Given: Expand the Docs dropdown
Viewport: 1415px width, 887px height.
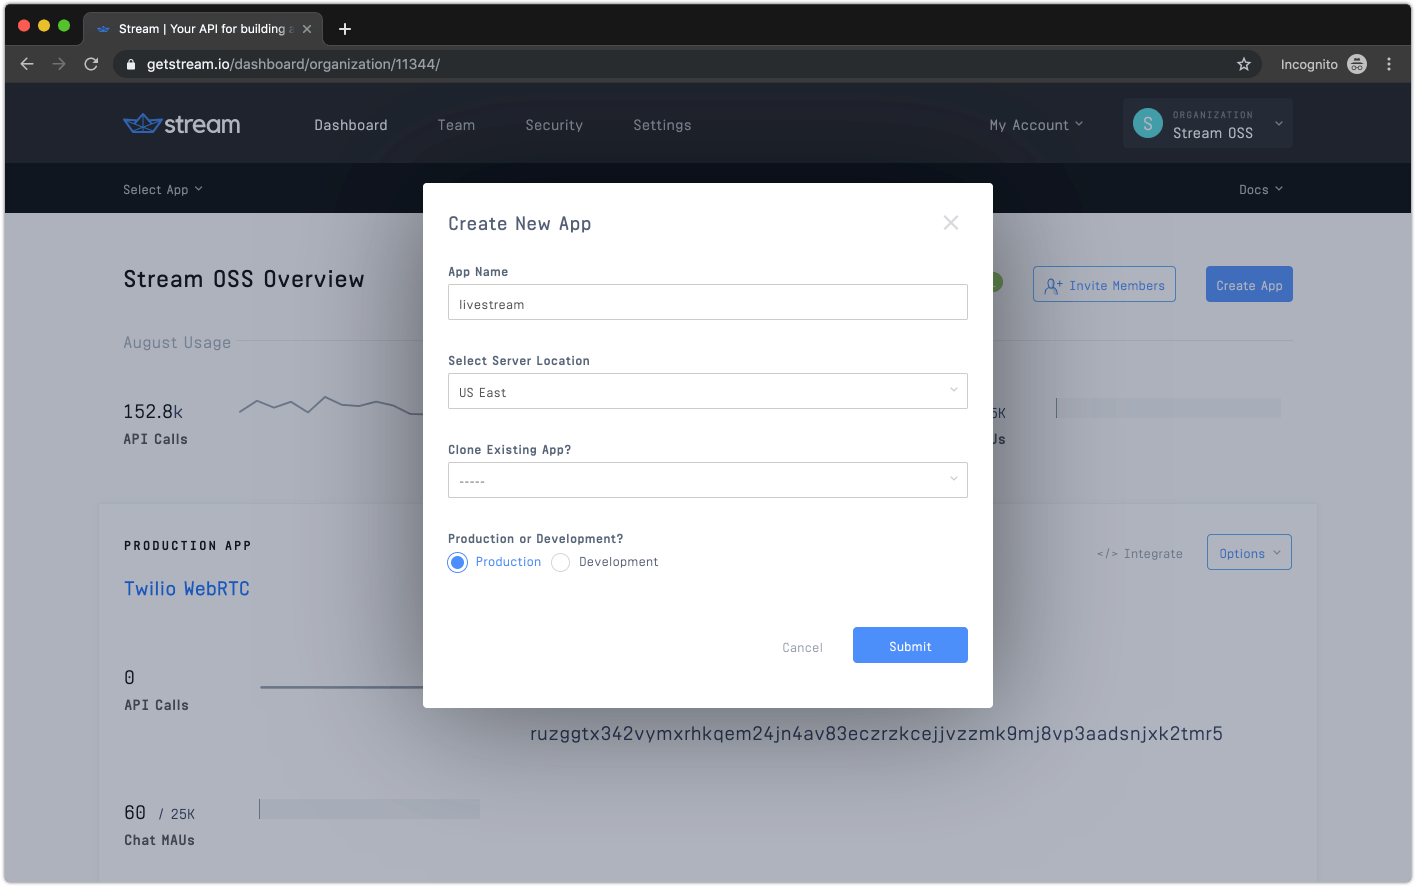Looking at the screenshot, I should [x=1261, y=190].
